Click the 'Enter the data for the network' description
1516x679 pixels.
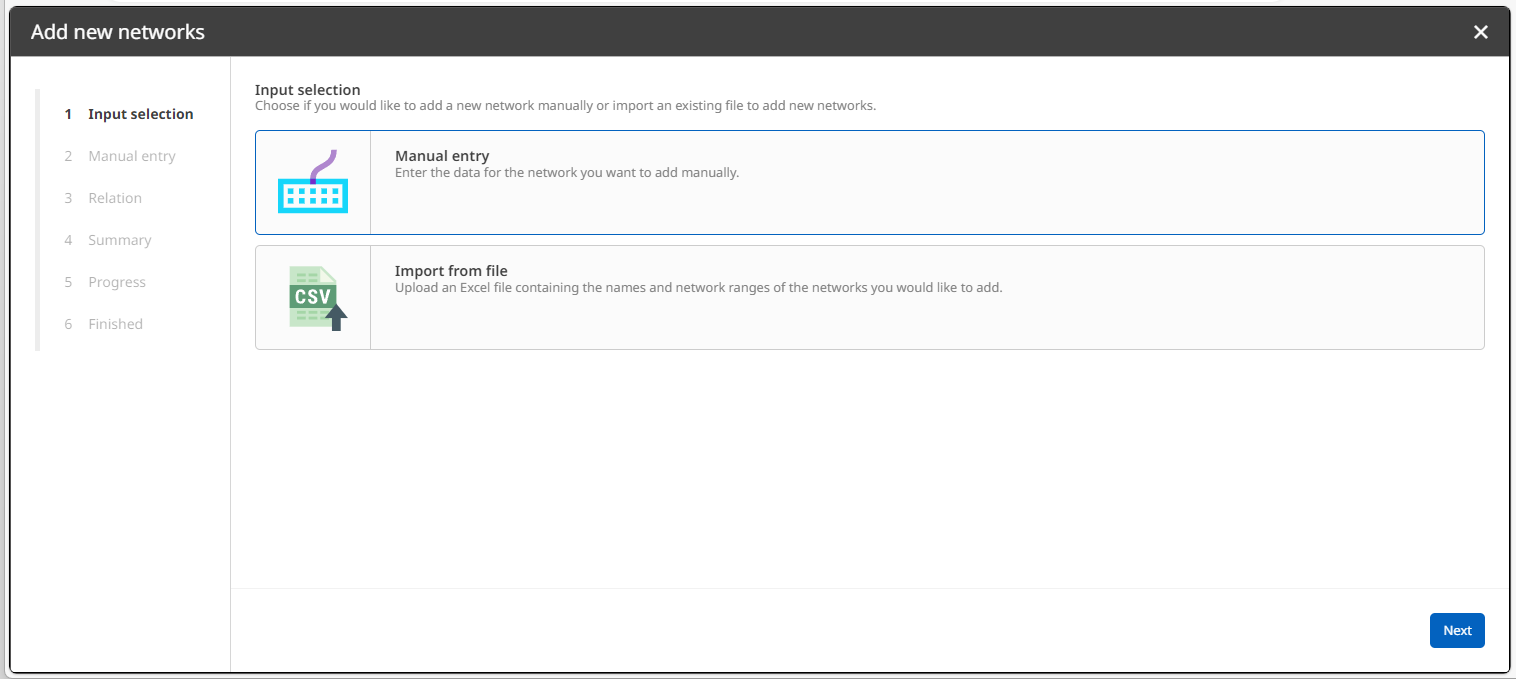pos(566,172)
